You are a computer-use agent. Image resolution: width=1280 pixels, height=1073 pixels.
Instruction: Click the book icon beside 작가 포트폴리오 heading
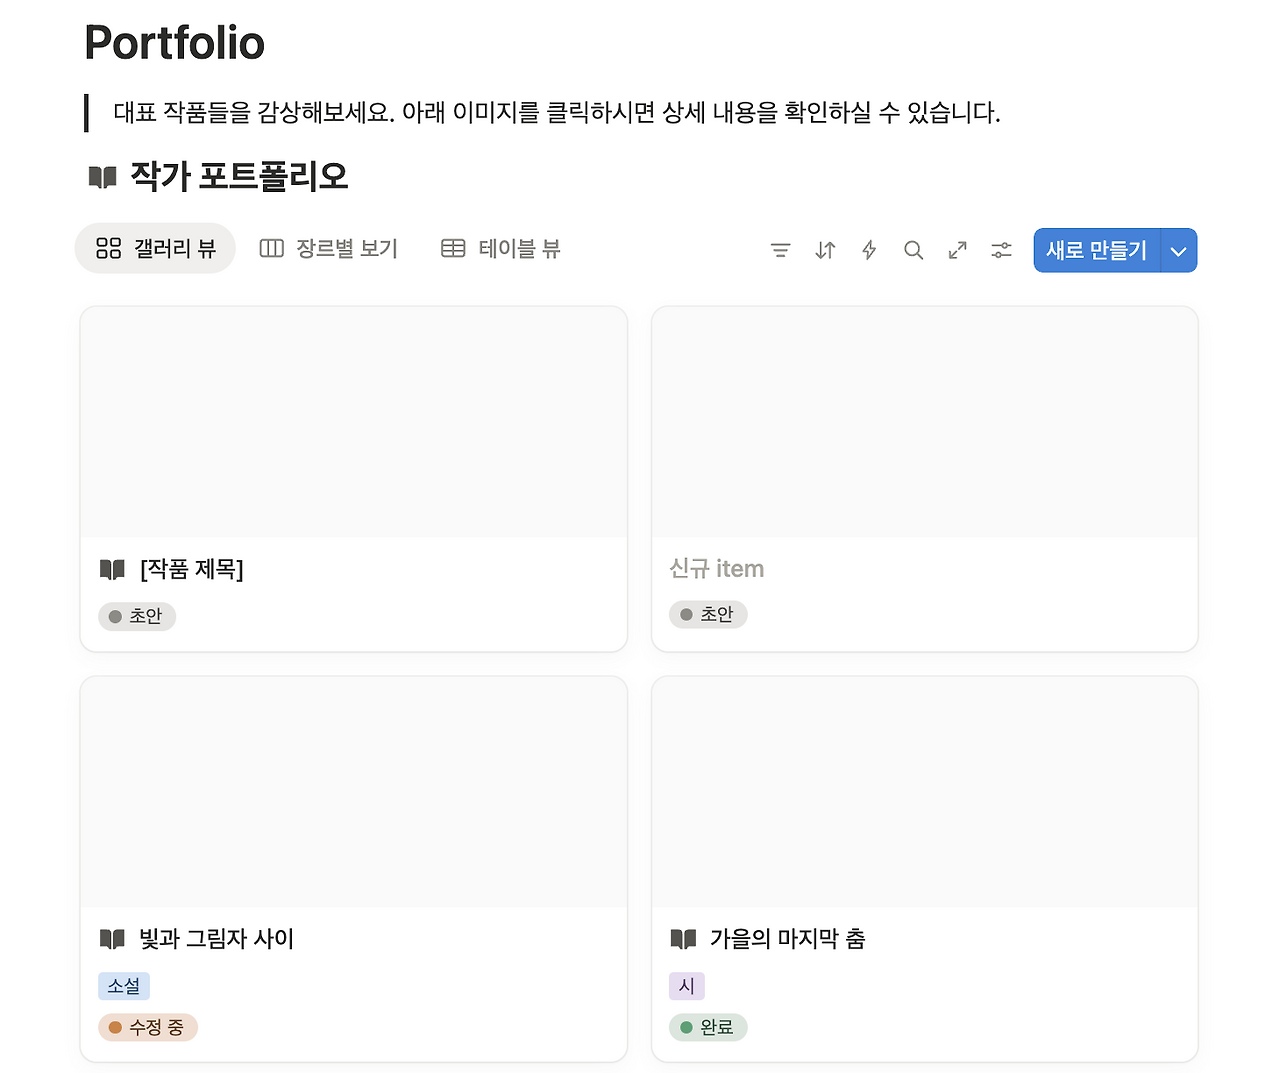point(100,176)
